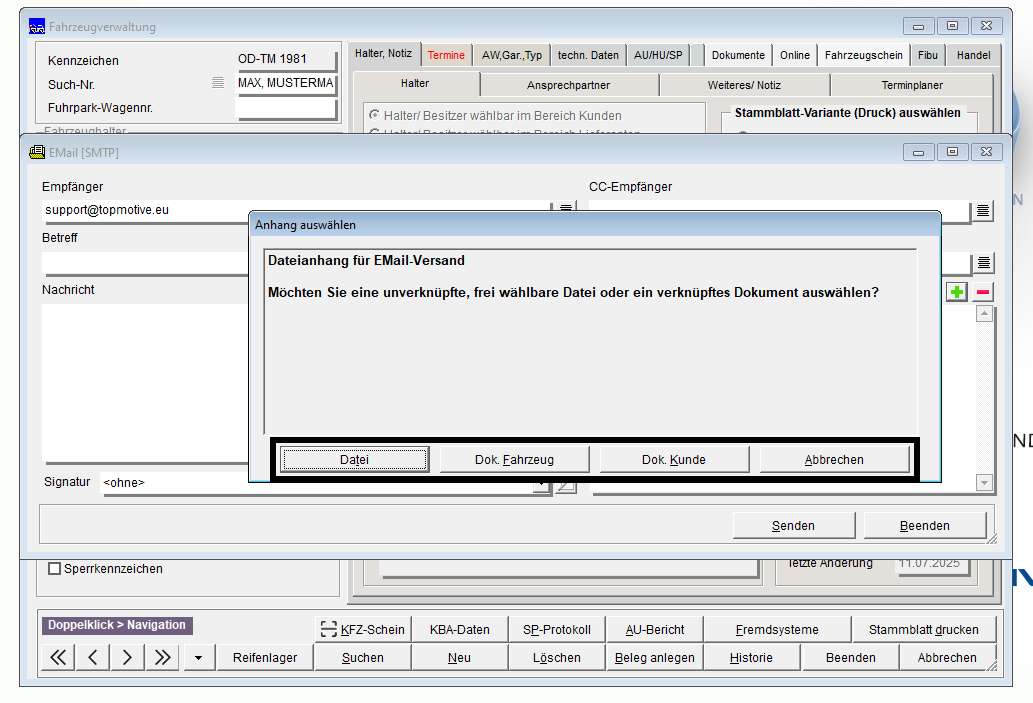Remove attachment with red minus icon
This screenshot has height=703, width=1033.
(x=982, y=292)
